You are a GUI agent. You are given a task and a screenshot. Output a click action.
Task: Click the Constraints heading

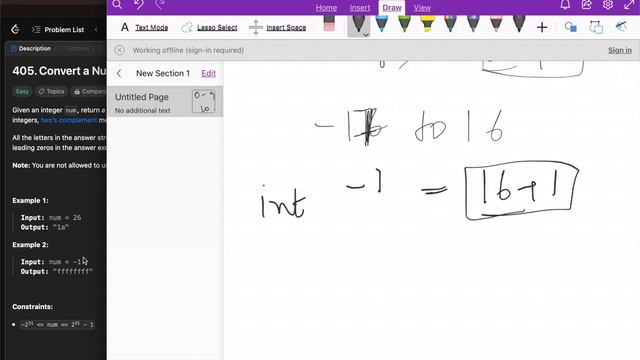[33, 307]
